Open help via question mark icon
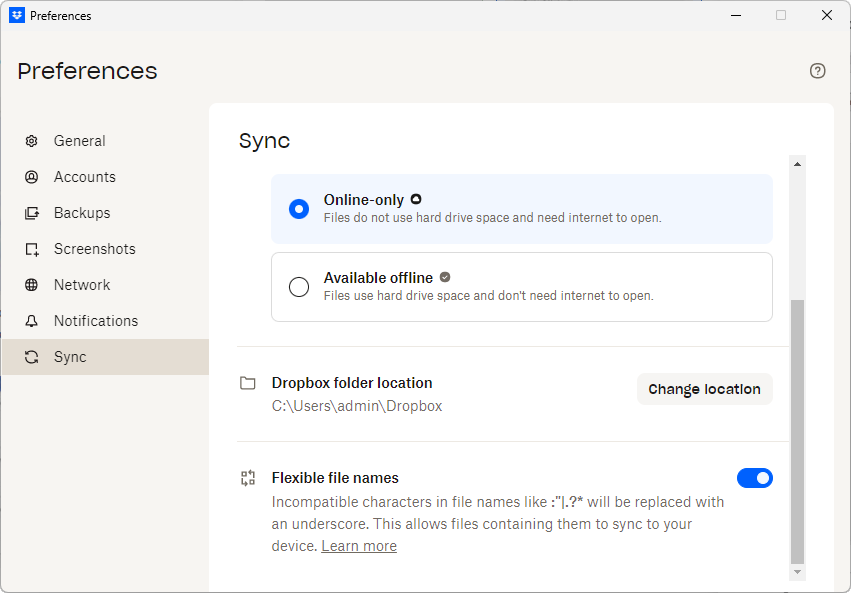 click(817, 71)
